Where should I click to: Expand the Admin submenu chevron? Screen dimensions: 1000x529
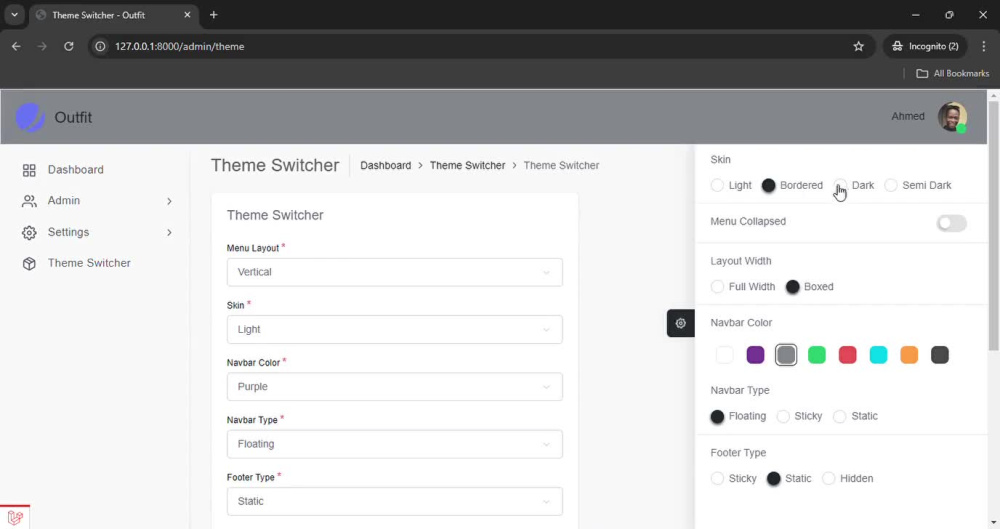tap(169, 201)
